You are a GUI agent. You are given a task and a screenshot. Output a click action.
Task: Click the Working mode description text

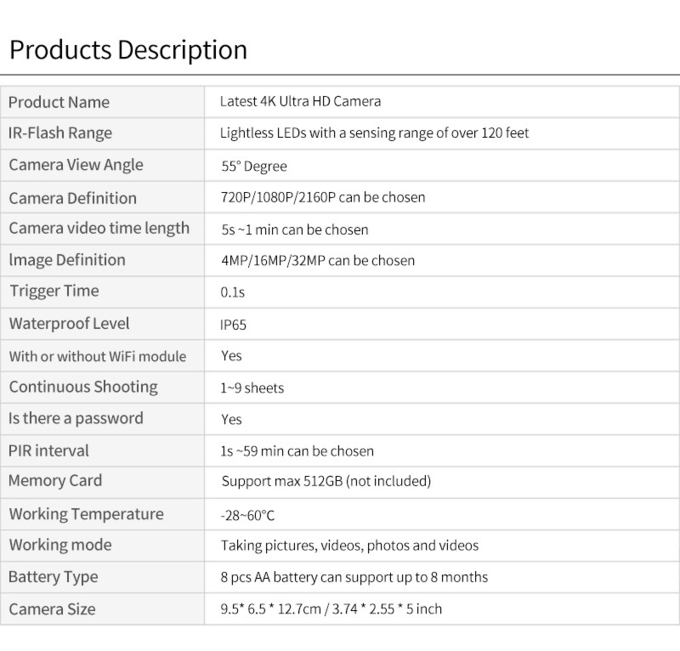click(350, 546)
